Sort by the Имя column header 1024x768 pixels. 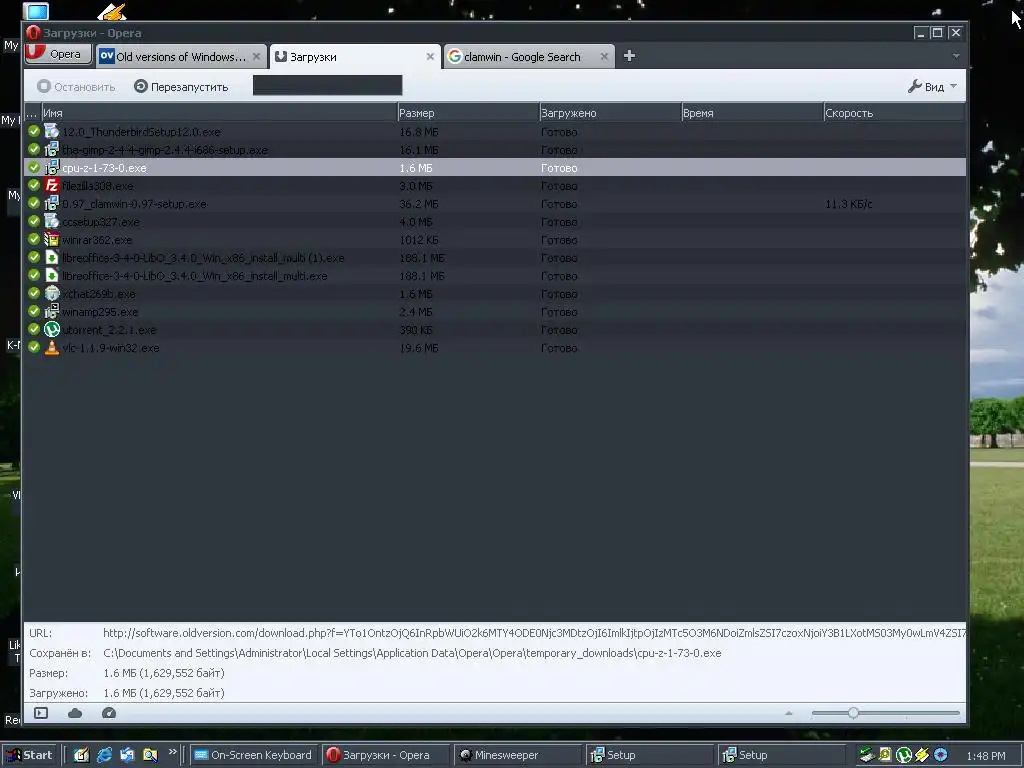(219, 113)
